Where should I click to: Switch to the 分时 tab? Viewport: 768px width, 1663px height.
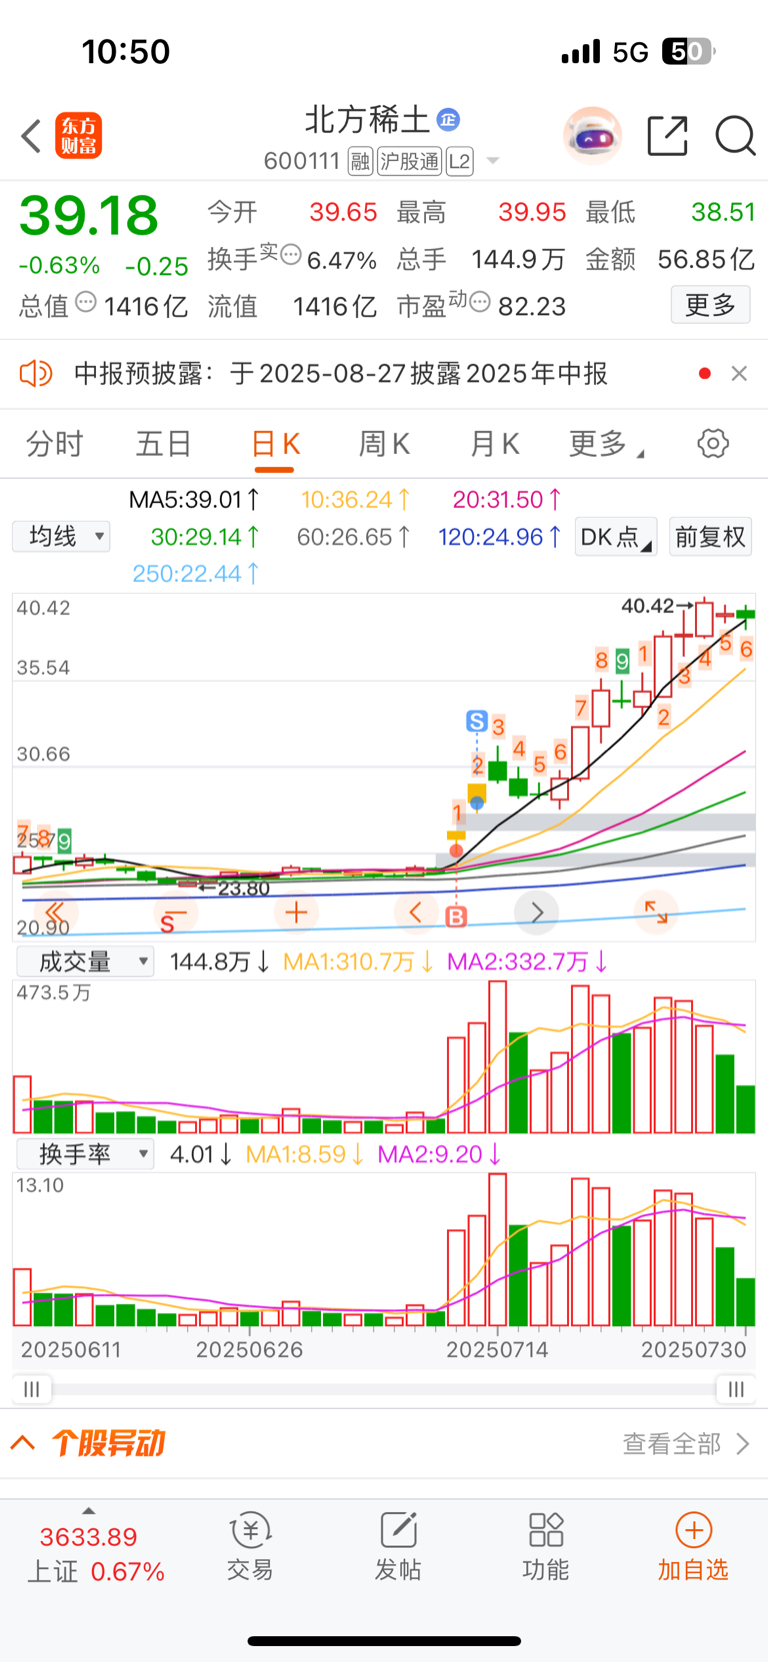(54, 443)
